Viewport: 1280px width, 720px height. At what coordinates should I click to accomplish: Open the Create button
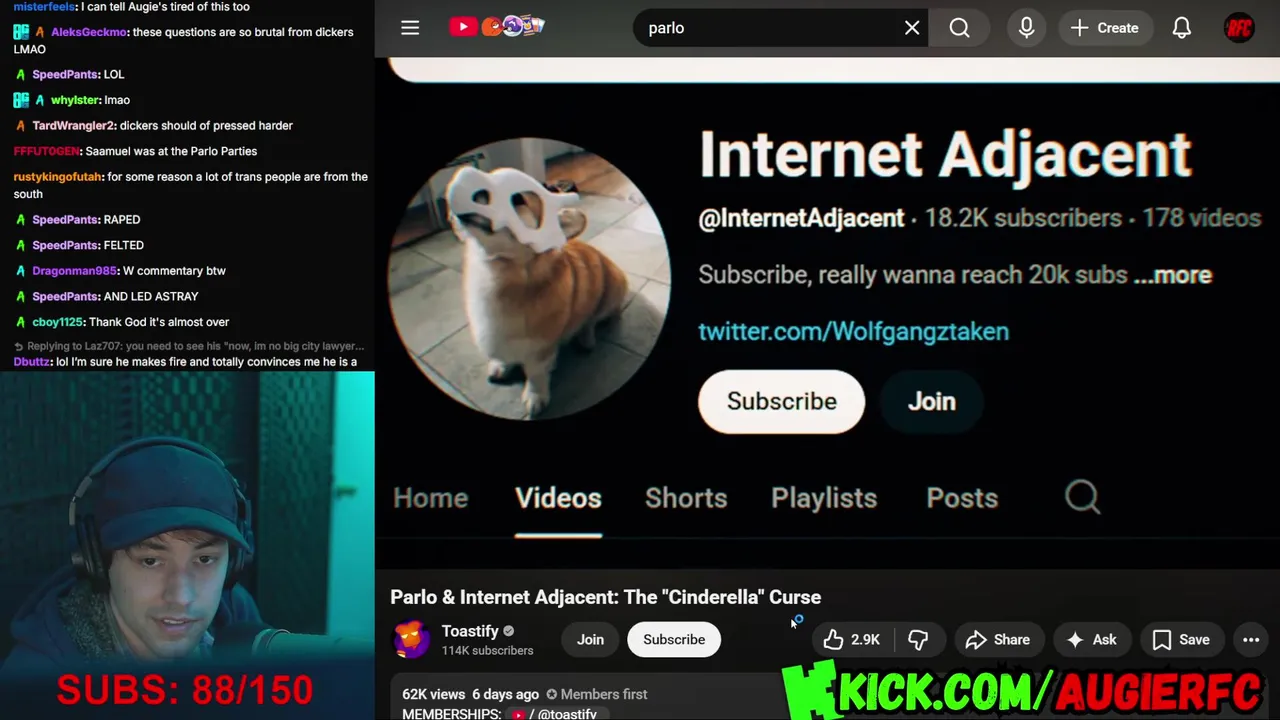(x=1104, y=28)
